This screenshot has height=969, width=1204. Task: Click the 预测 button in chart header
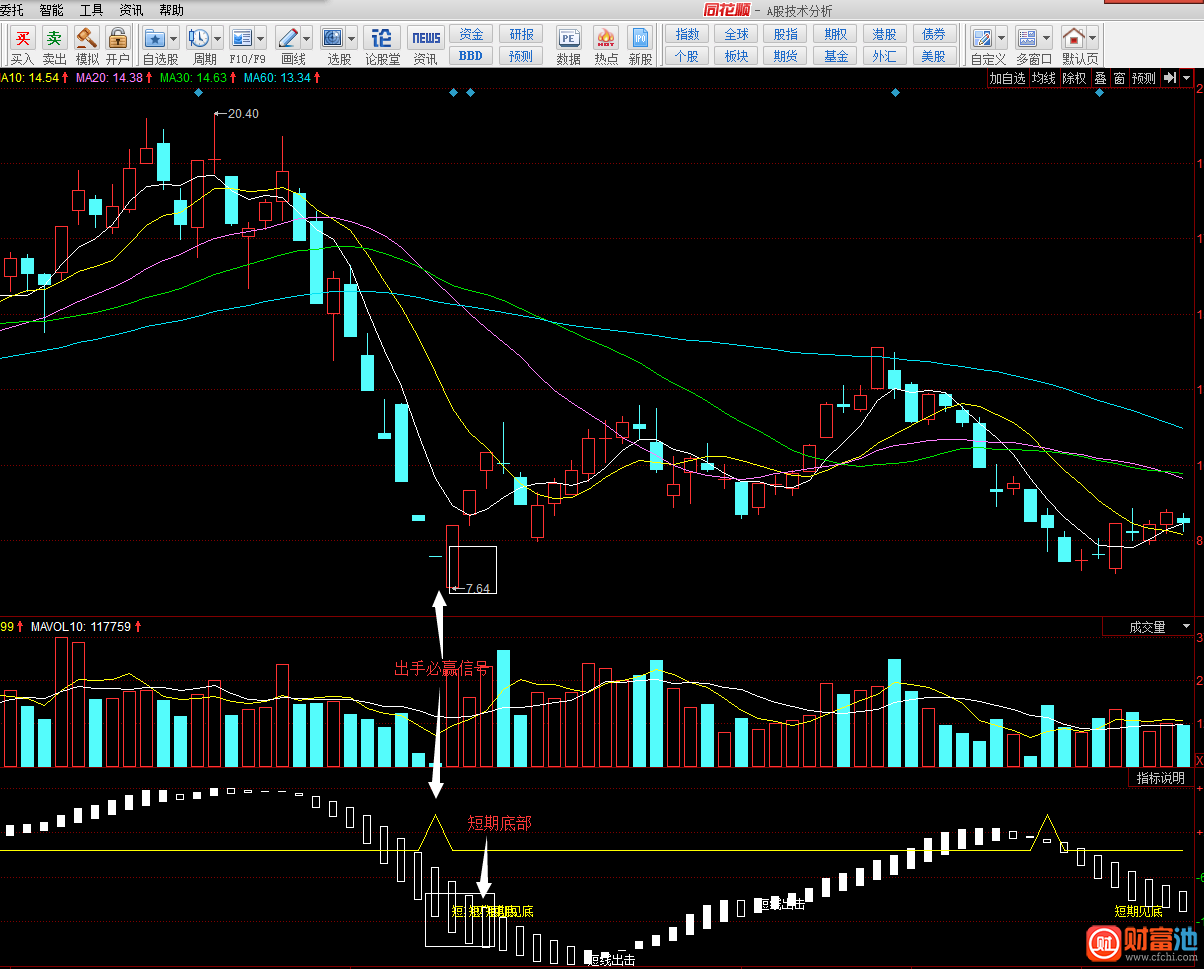1144,77
